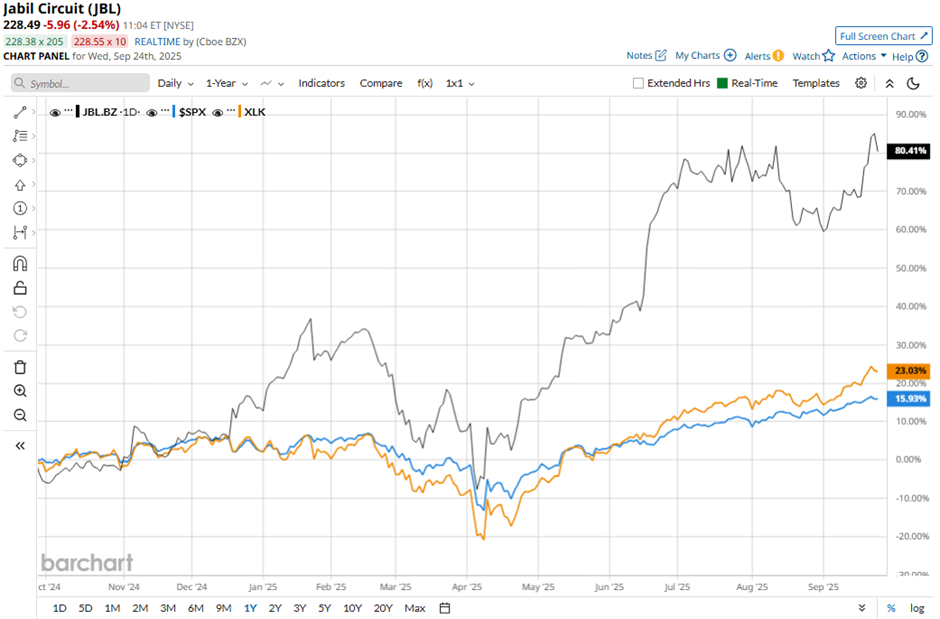Screen dimensions: 940x619
Task: Click the lock drawings icon
Action: [x=20, y=288]
